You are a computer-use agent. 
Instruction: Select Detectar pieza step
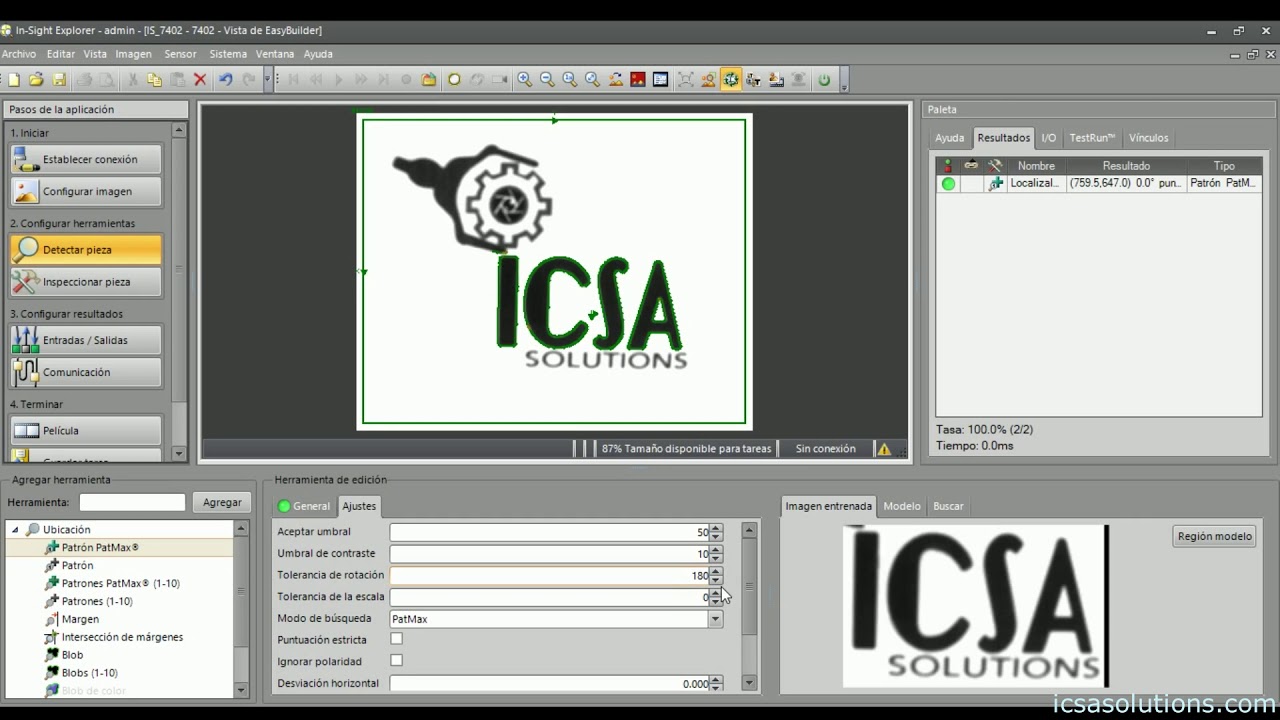click(x=86, y=250)
